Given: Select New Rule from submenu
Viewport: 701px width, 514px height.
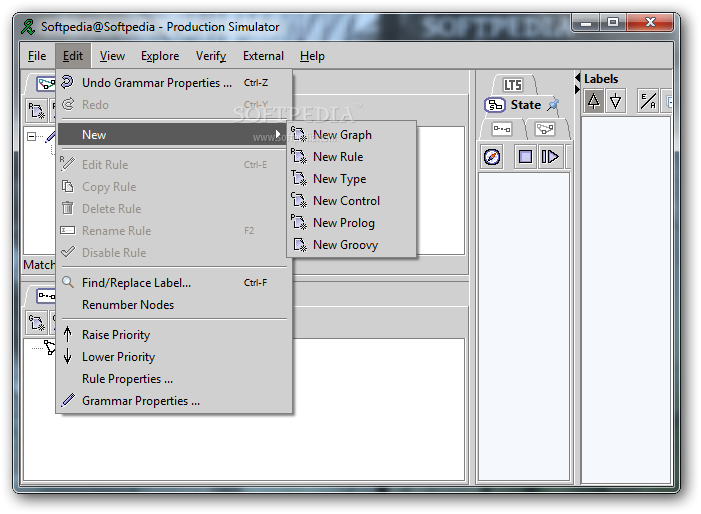Looking at the screenshot, I should [351, 157].
